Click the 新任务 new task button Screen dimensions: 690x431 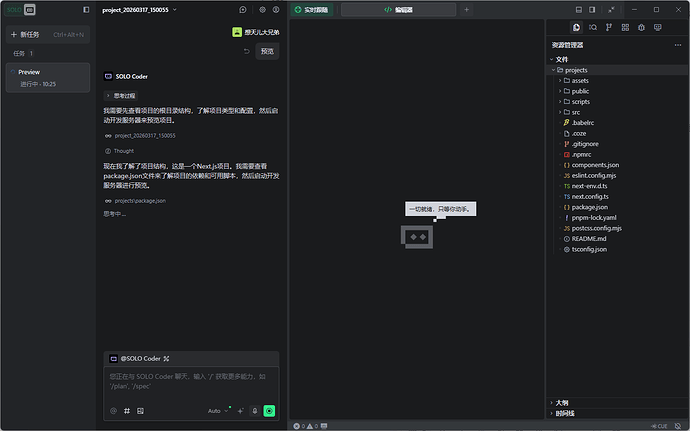click(29, 34)
